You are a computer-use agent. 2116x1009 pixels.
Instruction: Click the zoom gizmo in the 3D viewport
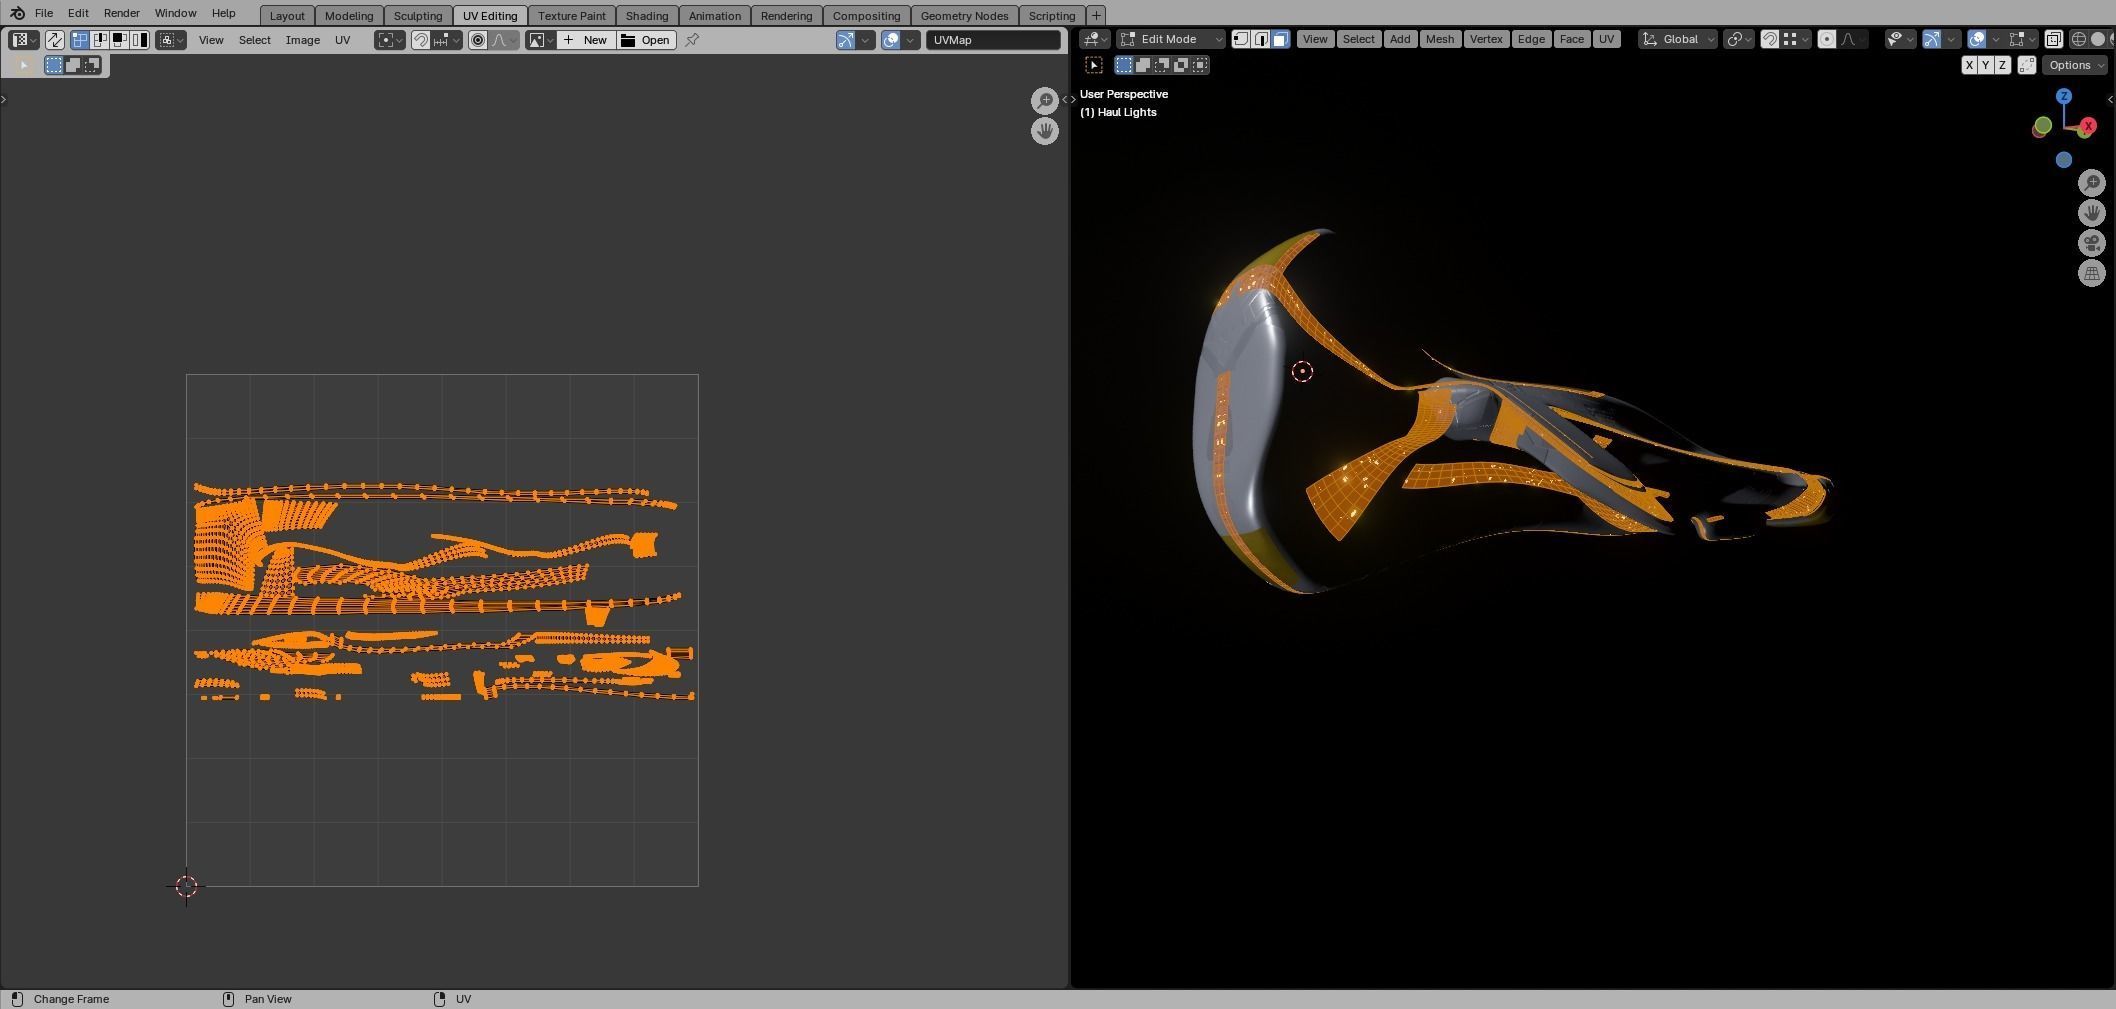(x=2092, y=182)
